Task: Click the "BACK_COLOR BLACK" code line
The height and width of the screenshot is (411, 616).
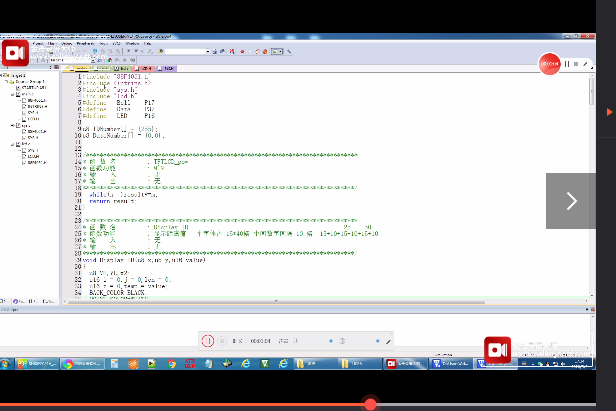Action: pos(118,293)
